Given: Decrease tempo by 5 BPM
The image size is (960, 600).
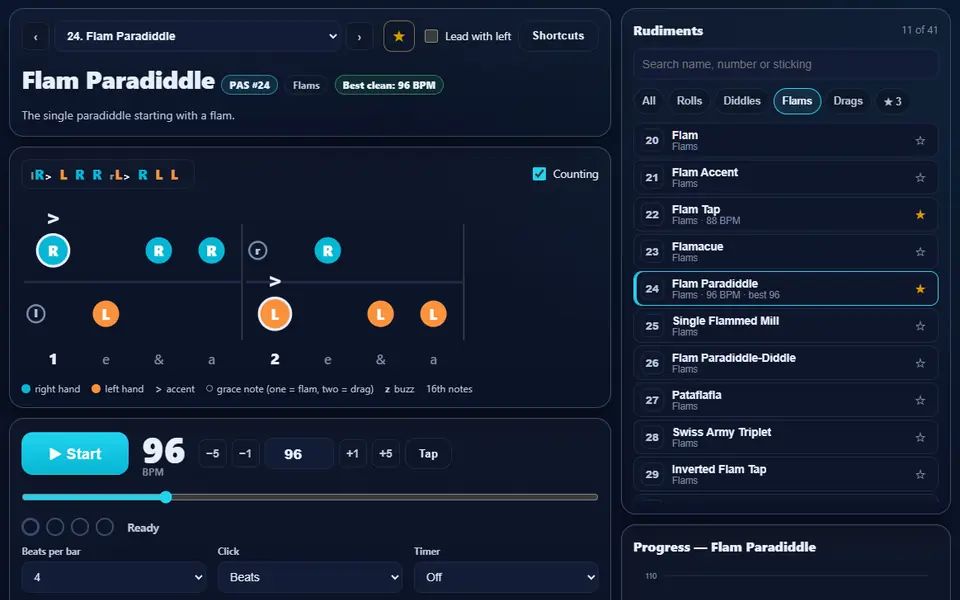Looking at the screenshot, I should click(212, 454).
